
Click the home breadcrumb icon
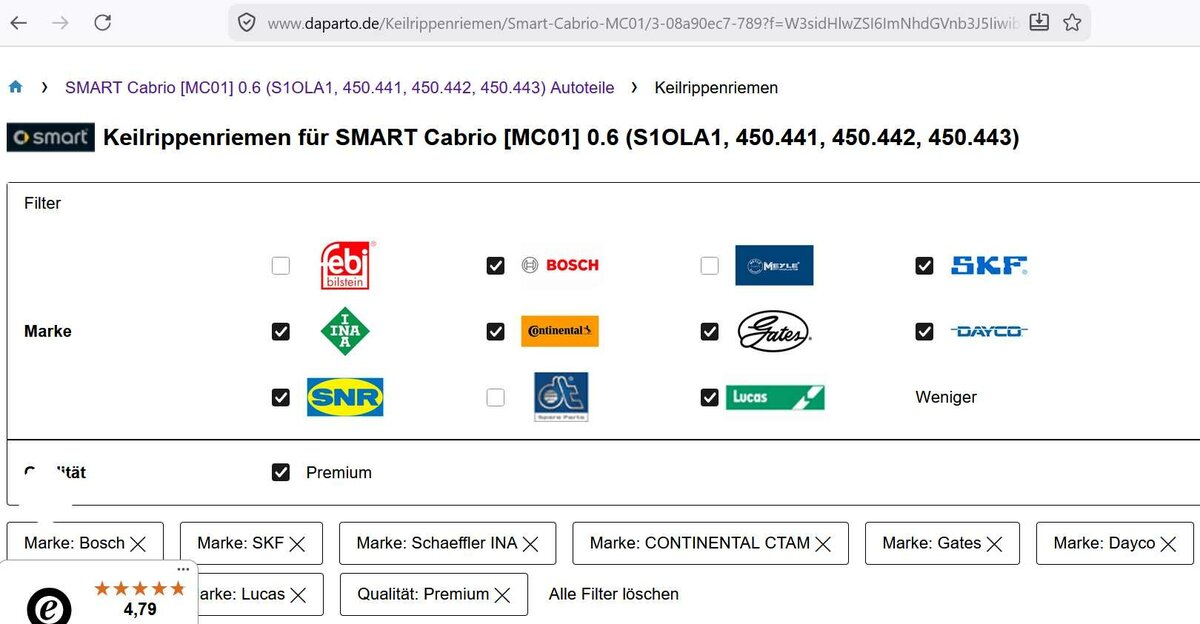coord(15,88)
